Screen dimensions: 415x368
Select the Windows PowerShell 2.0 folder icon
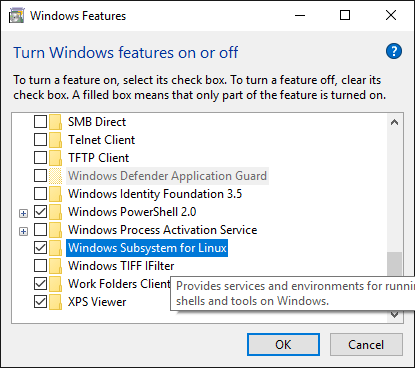point(55,212)
